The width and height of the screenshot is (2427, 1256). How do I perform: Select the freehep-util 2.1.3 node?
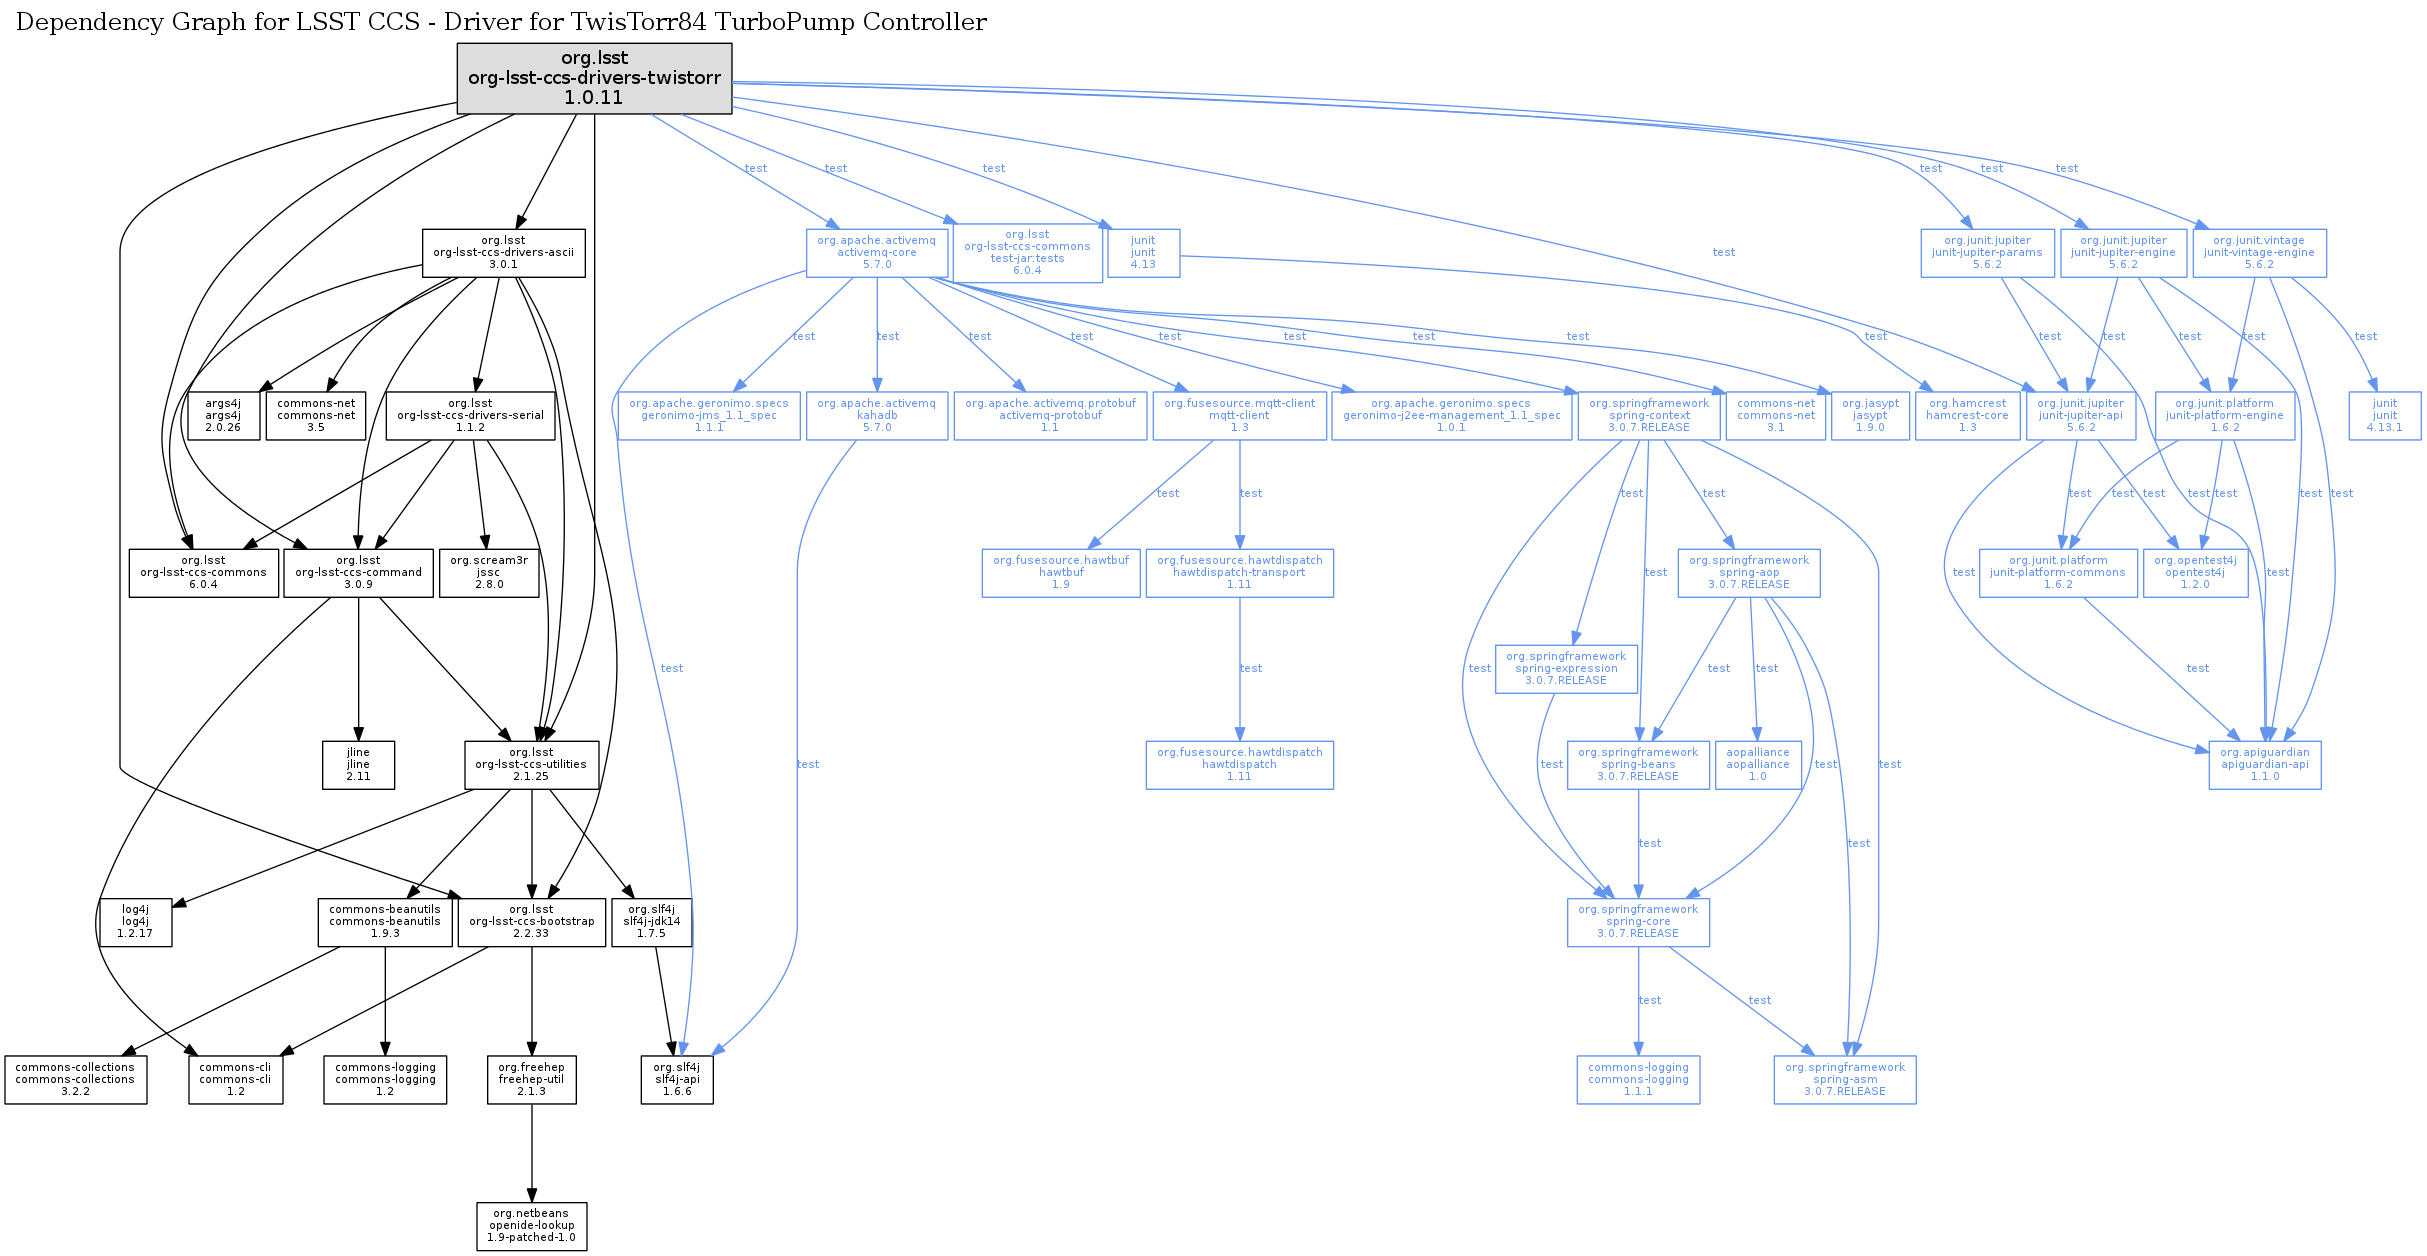point(531,1080)
